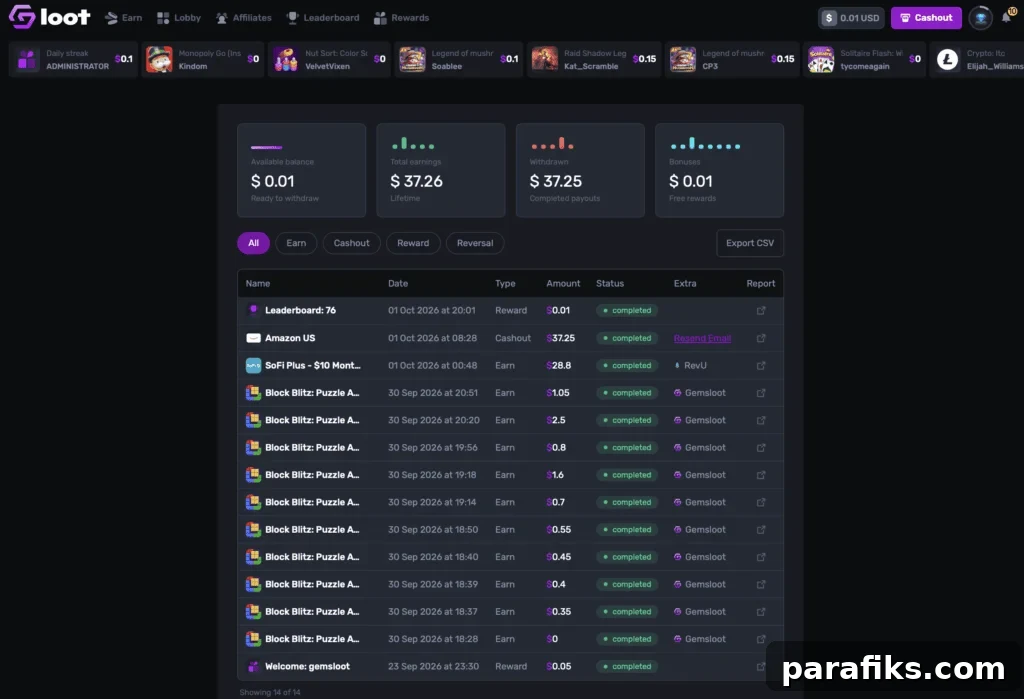Screen dimensions: 1024x699
Task: Open report icon for SoFi Plus row
Action: [x=761, y=366]
